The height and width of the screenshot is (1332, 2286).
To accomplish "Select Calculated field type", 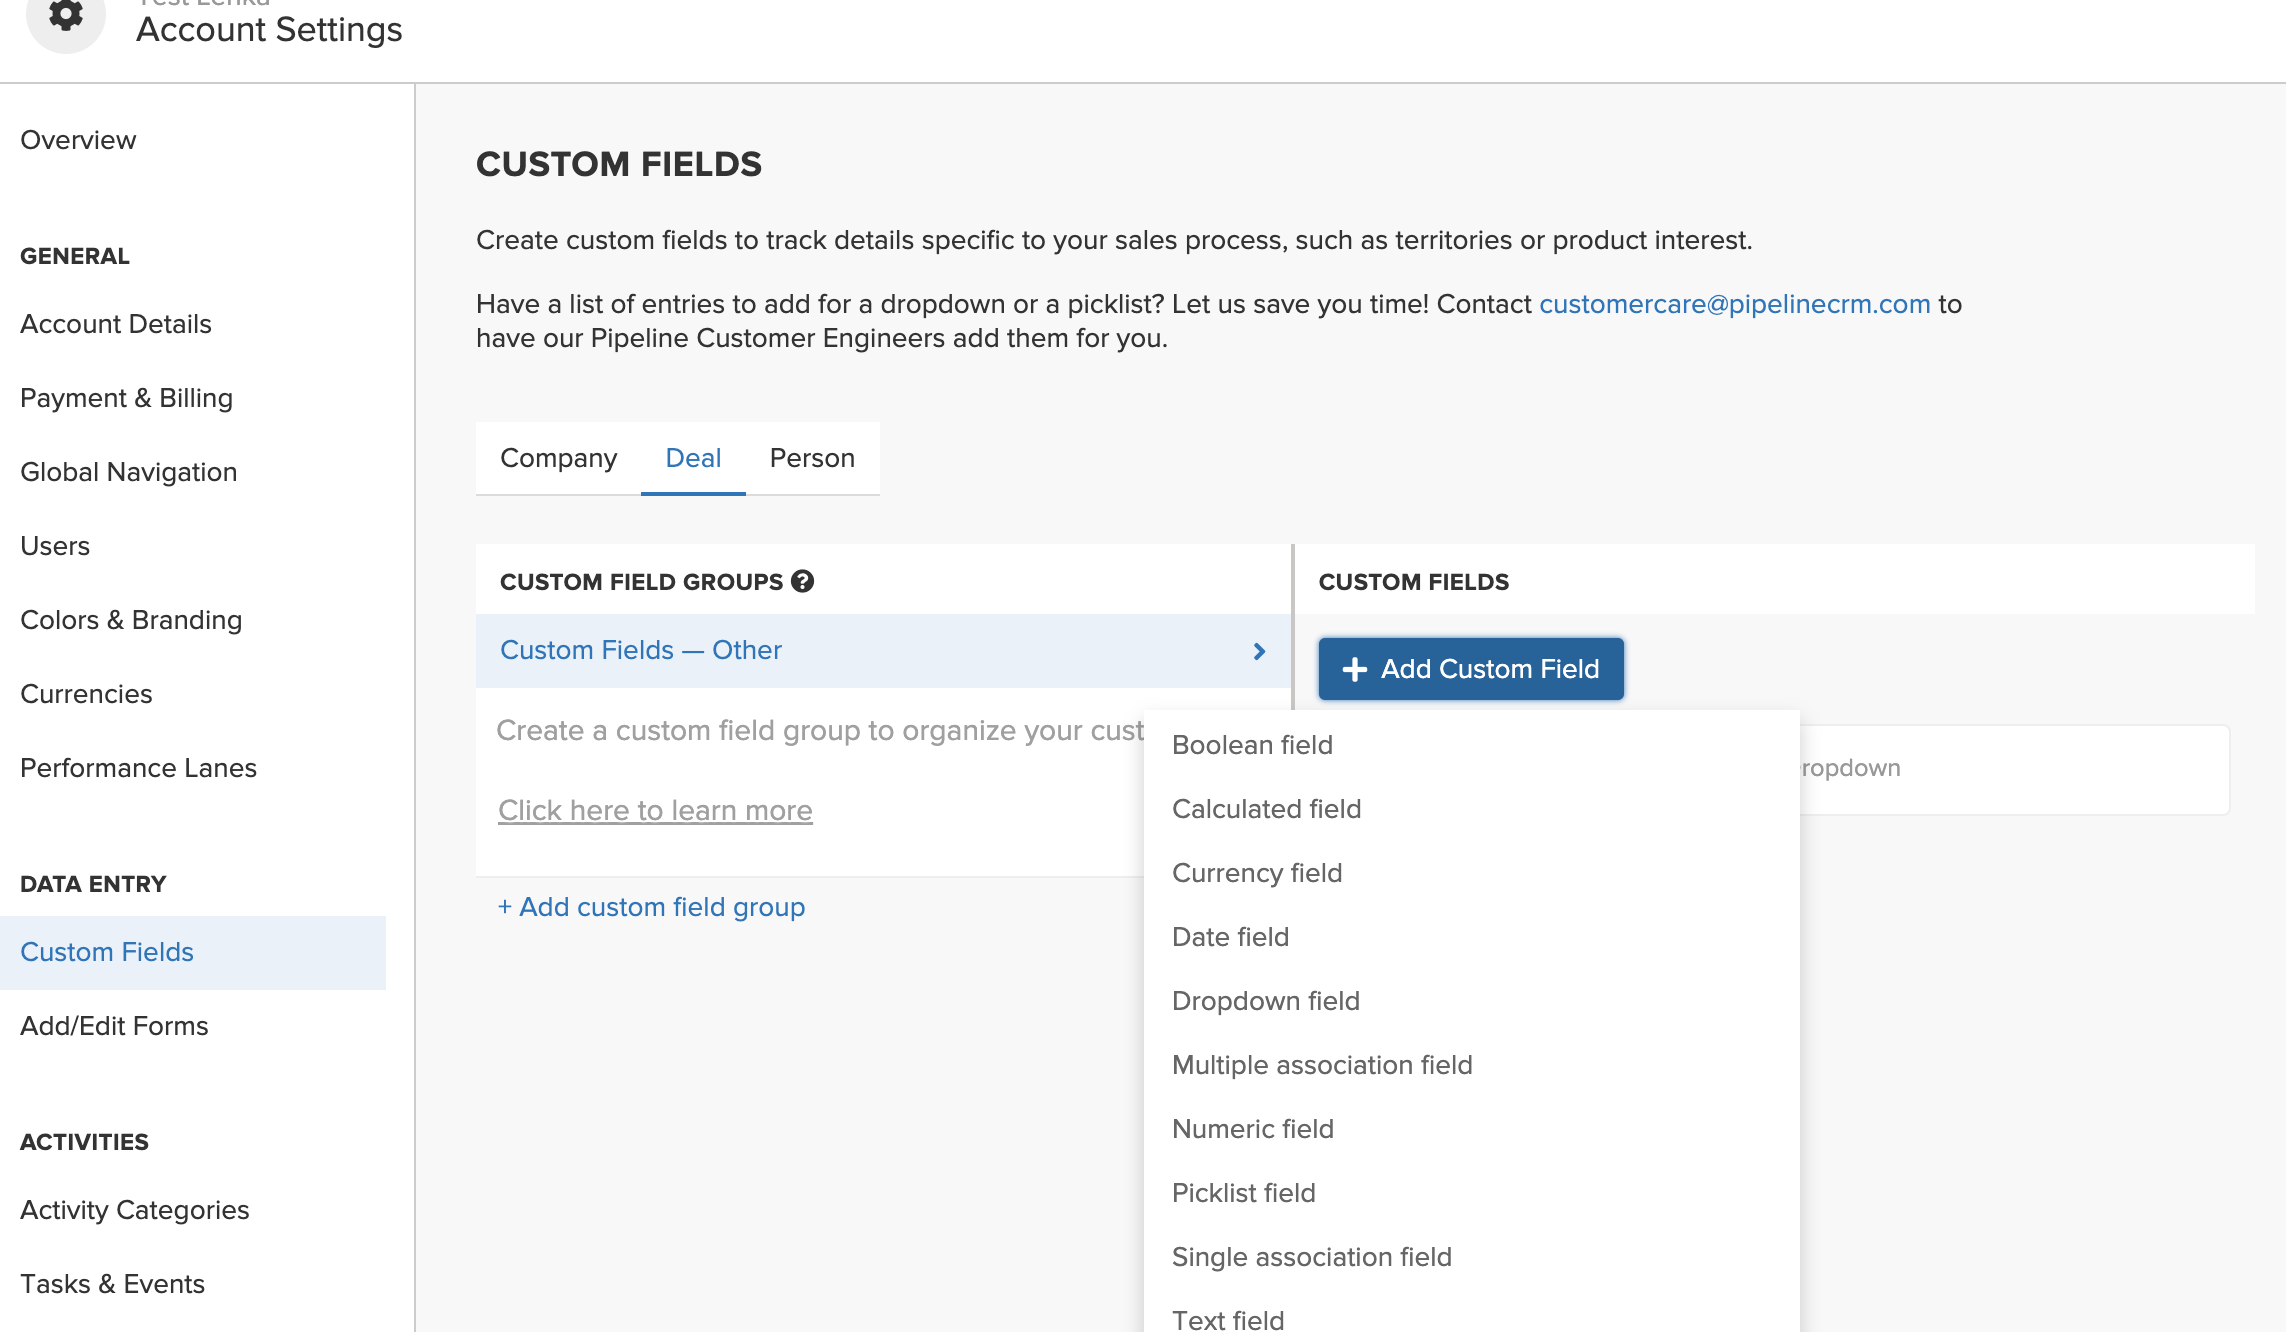I will tap(1265, 808).
